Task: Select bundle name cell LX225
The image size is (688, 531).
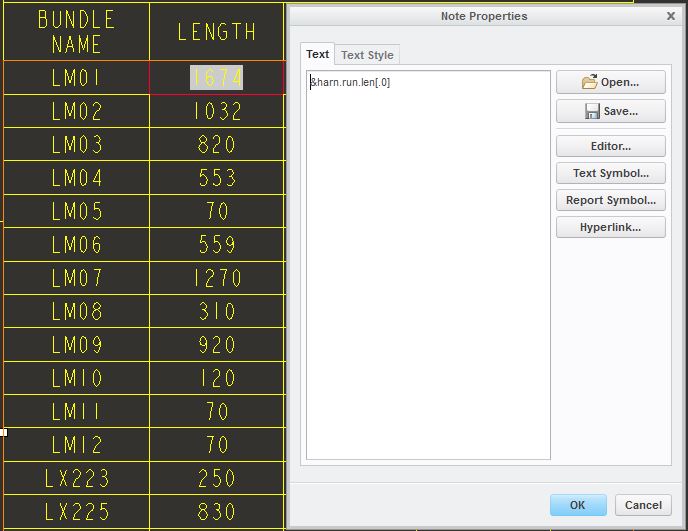Action: coord(76,511)
